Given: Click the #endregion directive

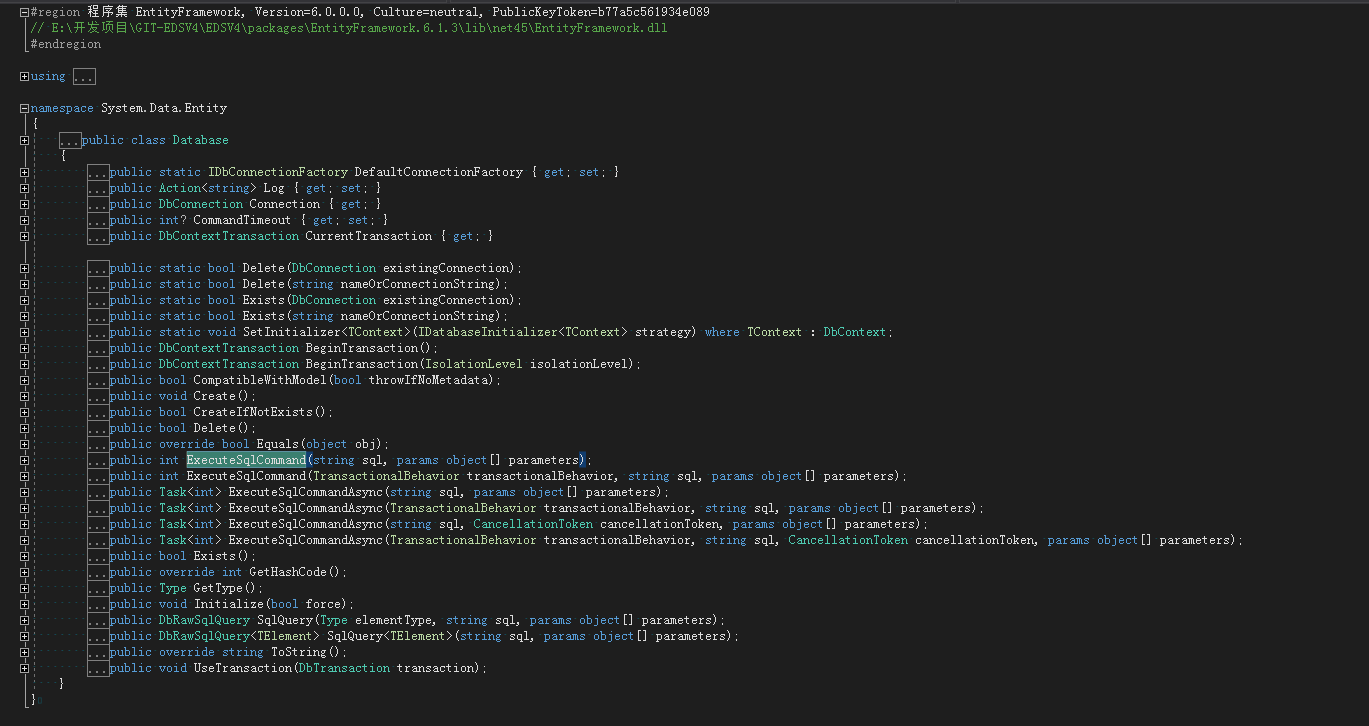Looking at the screenshot, I should click(x=66, y=44).
